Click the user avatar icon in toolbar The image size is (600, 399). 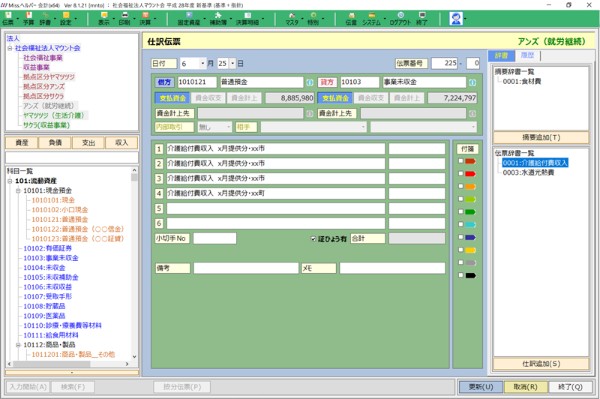(x=456, y=18)
